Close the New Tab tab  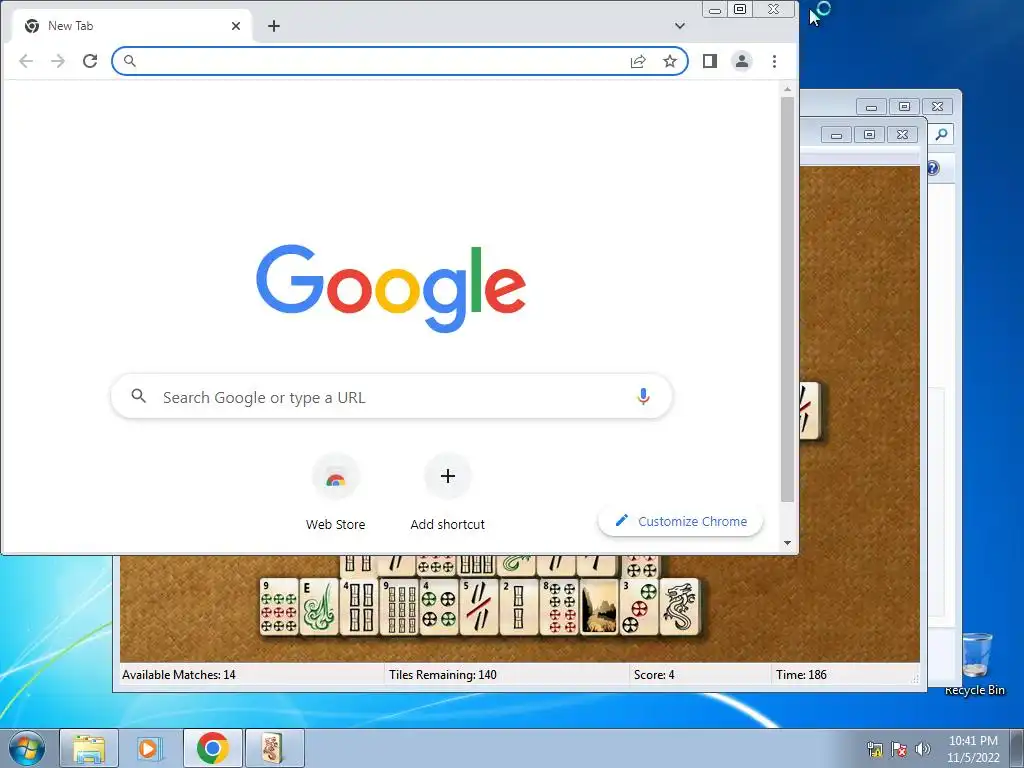236,26
